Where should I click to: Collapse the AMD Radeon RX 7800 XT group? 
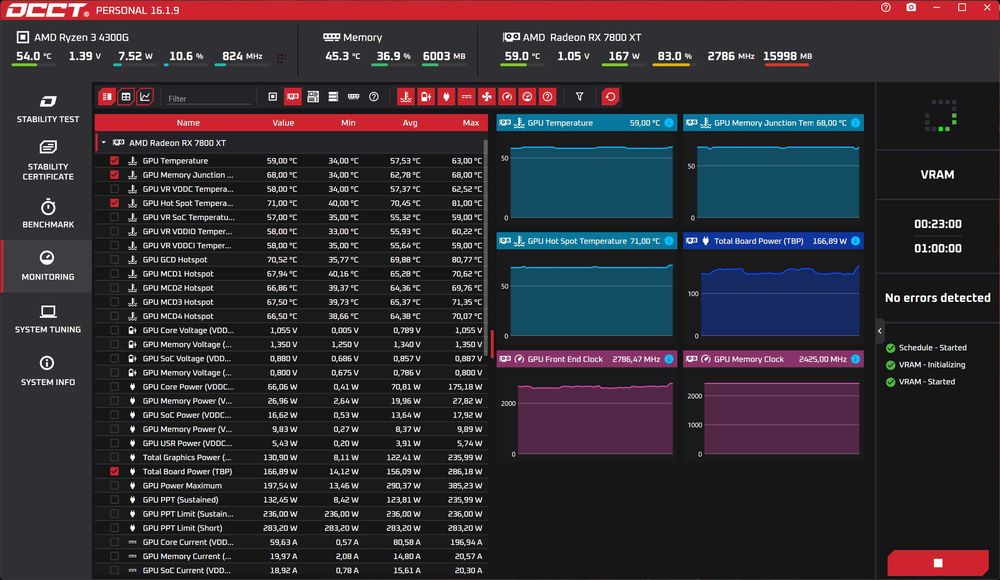point(103,143)
